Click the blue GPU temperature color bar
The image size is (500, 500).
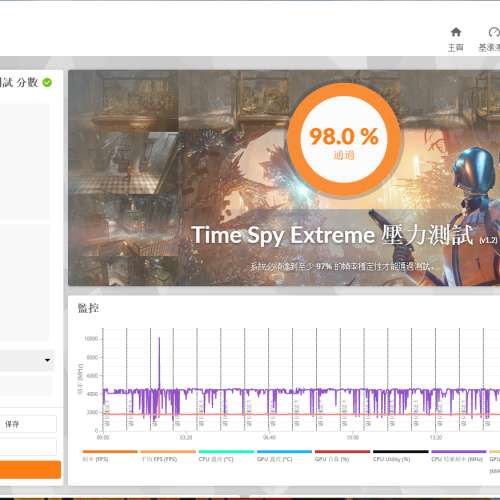[x=284, y=452]
